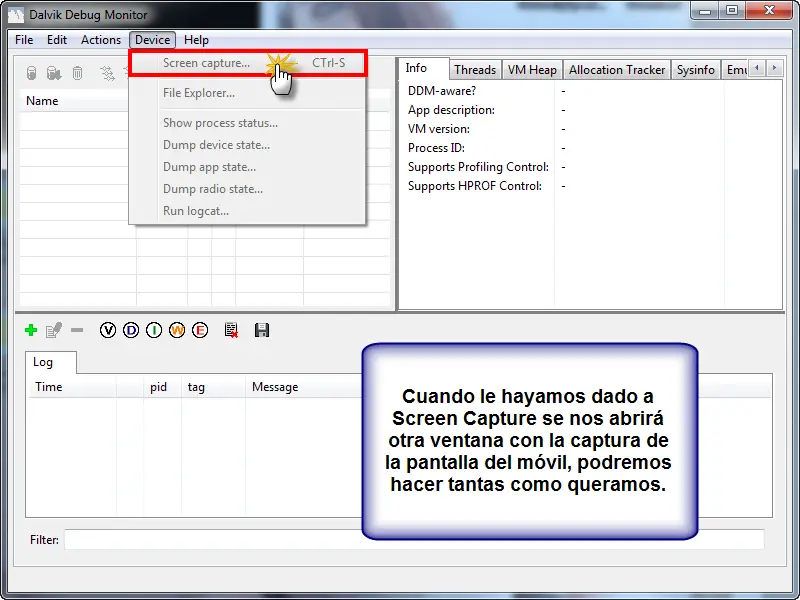Toggle Verbose (V) log level
The height and width of the screenshot is (600, 800).
click(108, 330)
